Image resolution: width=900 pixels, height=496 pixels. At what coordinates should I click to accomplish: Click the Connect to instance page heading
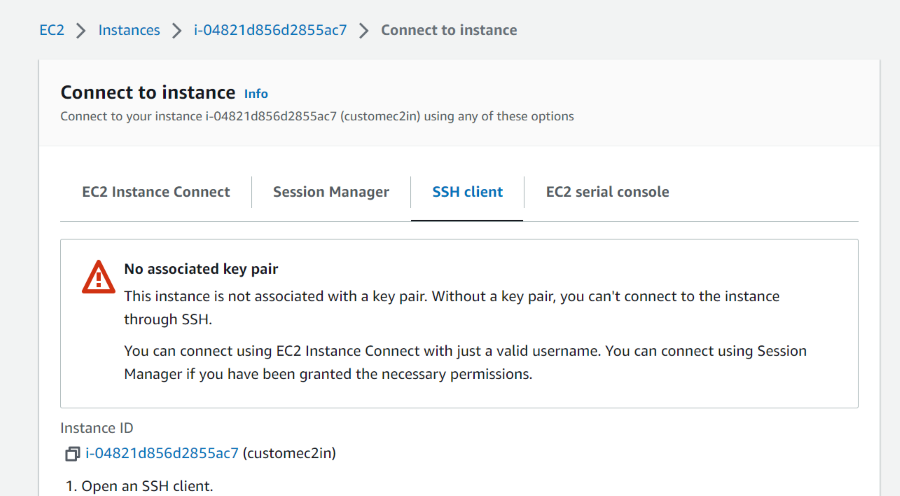coord(148,92)
